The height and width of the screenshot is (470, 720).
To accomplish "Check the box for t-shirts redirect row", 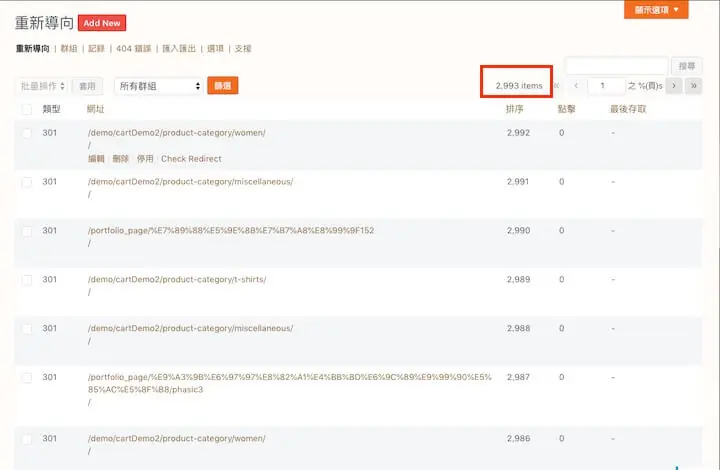I will 27,280.
